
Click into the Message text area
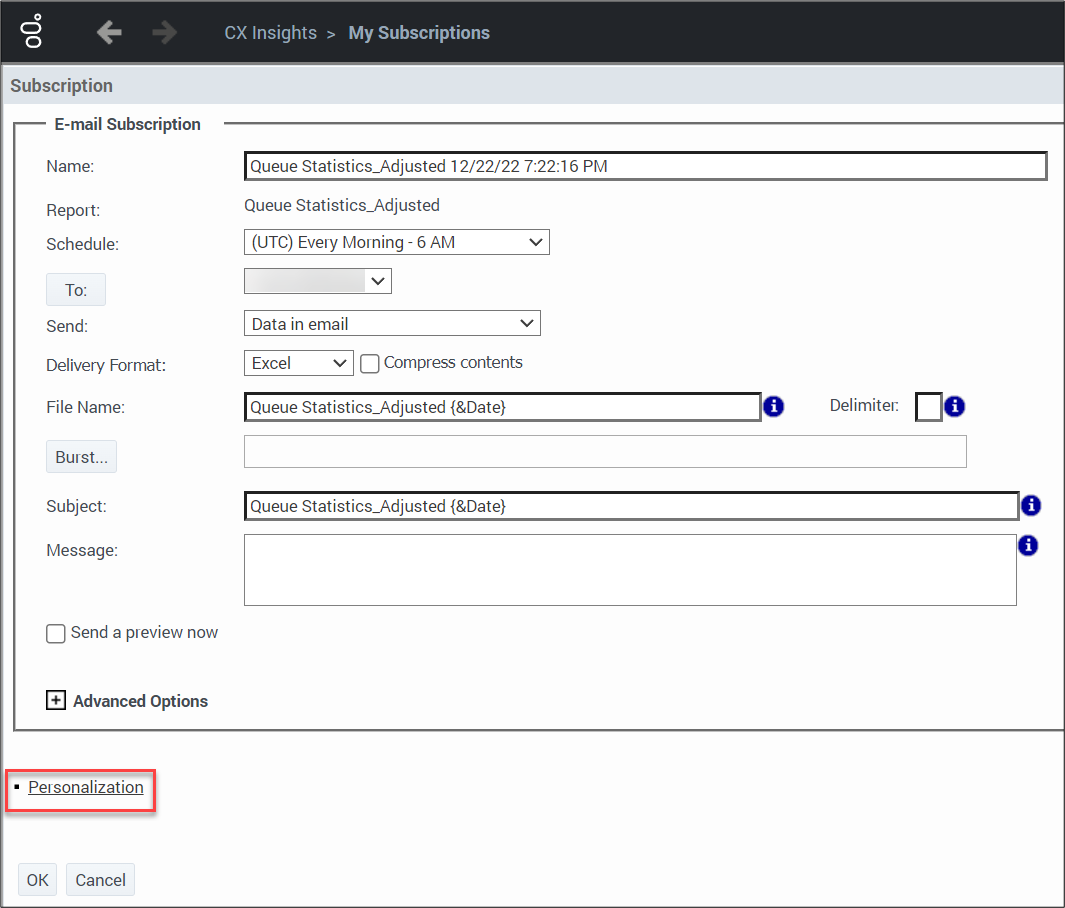click(x=630, y=570)
